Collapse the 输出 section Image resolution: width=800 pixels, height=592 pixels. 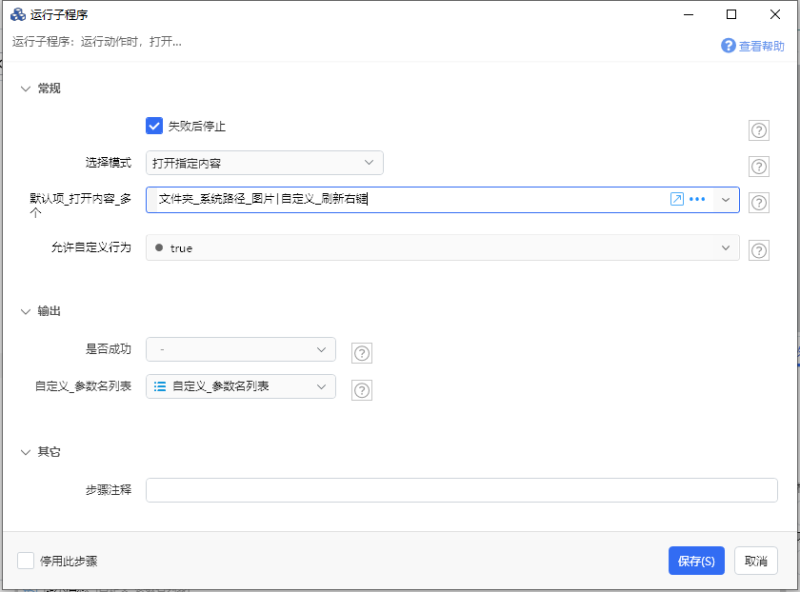point(26,311)
